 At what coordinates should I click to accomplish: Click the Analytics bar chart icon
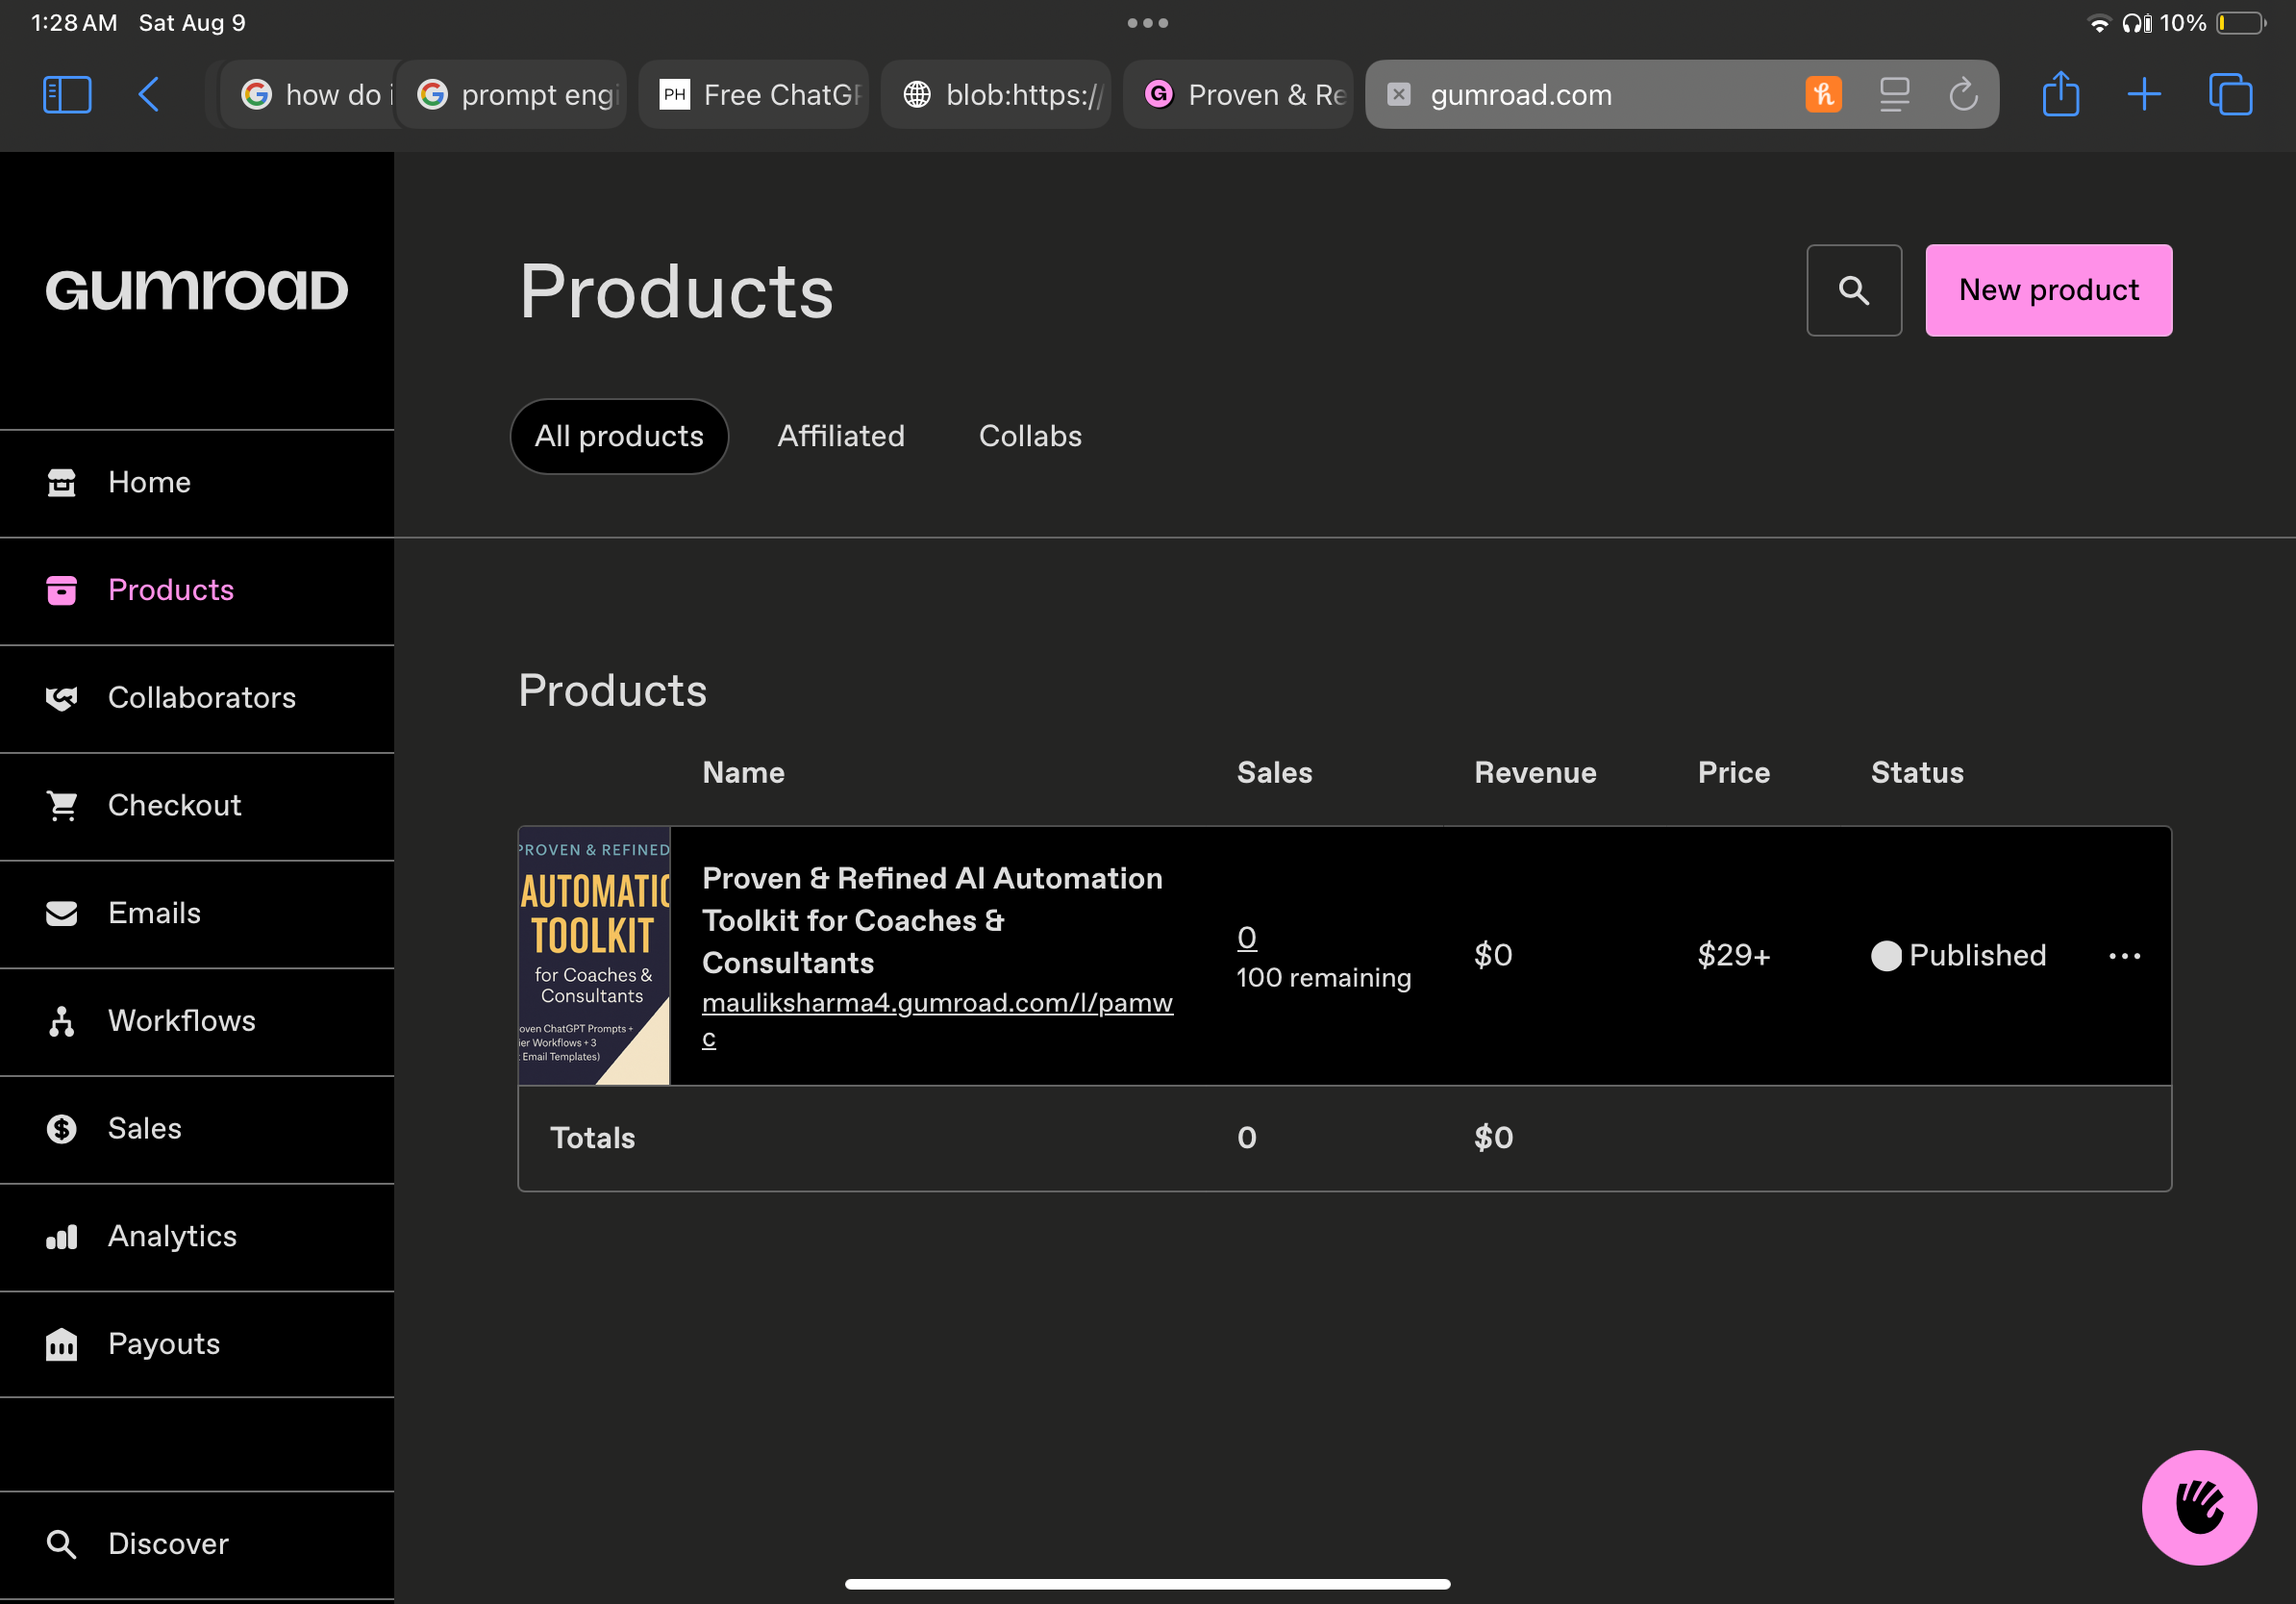(62, 1237)
